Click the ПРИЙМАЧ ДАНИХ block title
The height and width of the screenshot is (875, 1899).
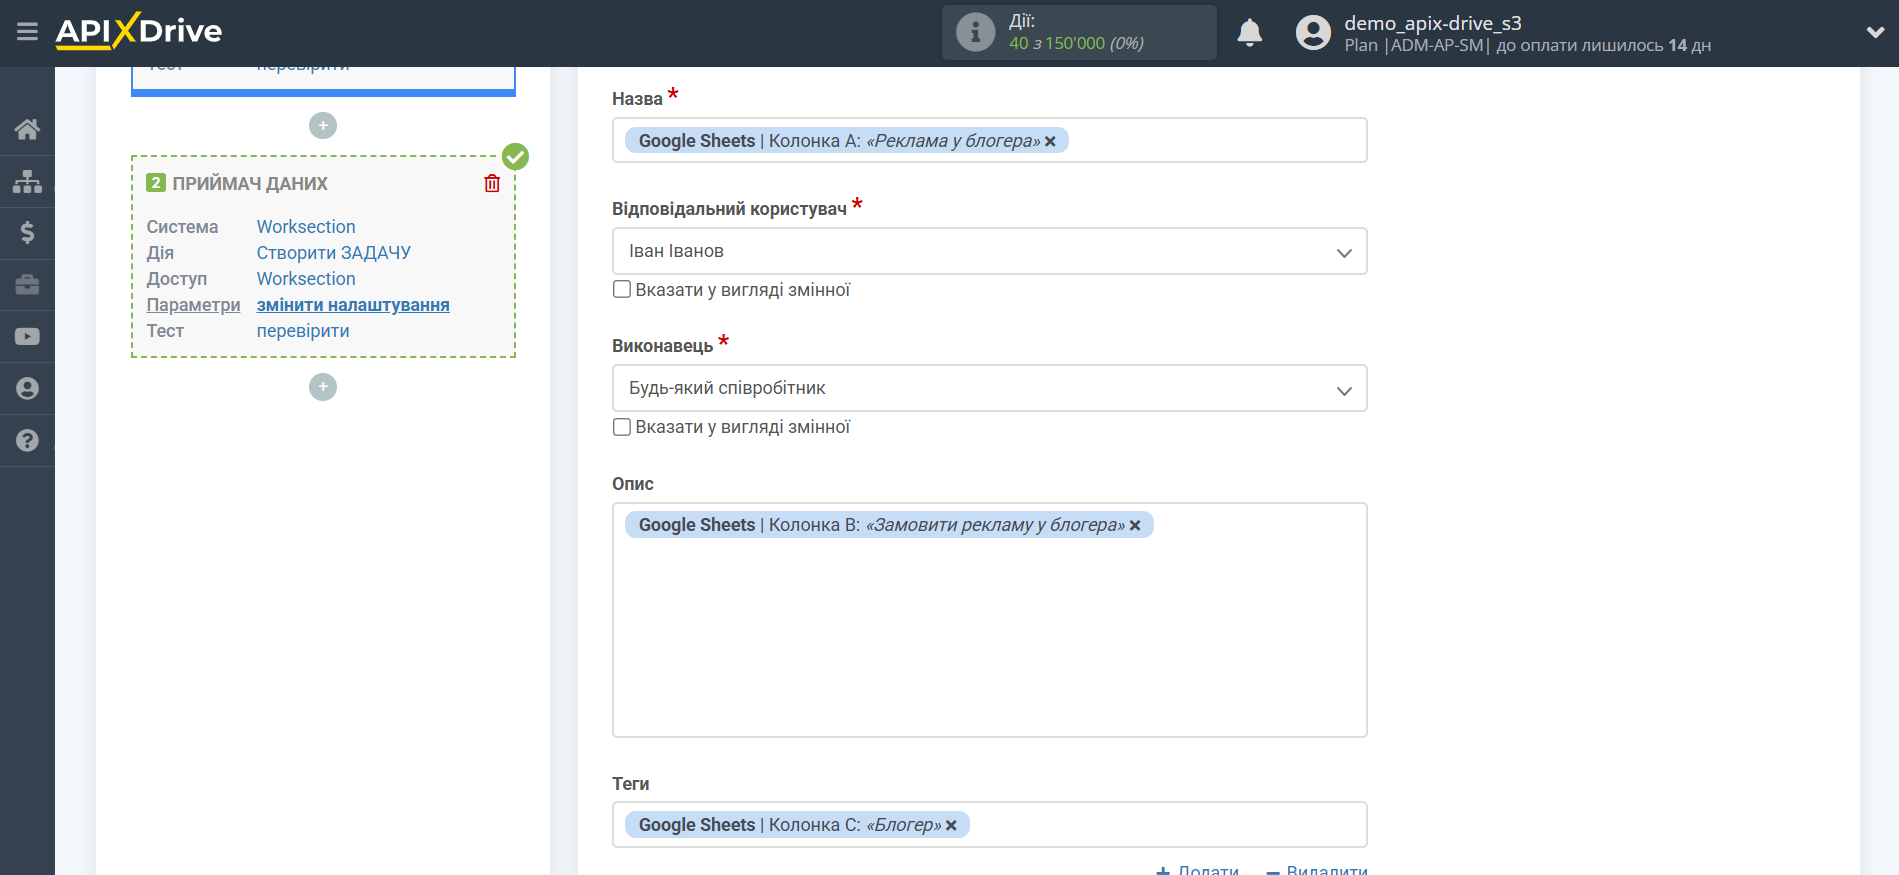[x=250, y=184]
